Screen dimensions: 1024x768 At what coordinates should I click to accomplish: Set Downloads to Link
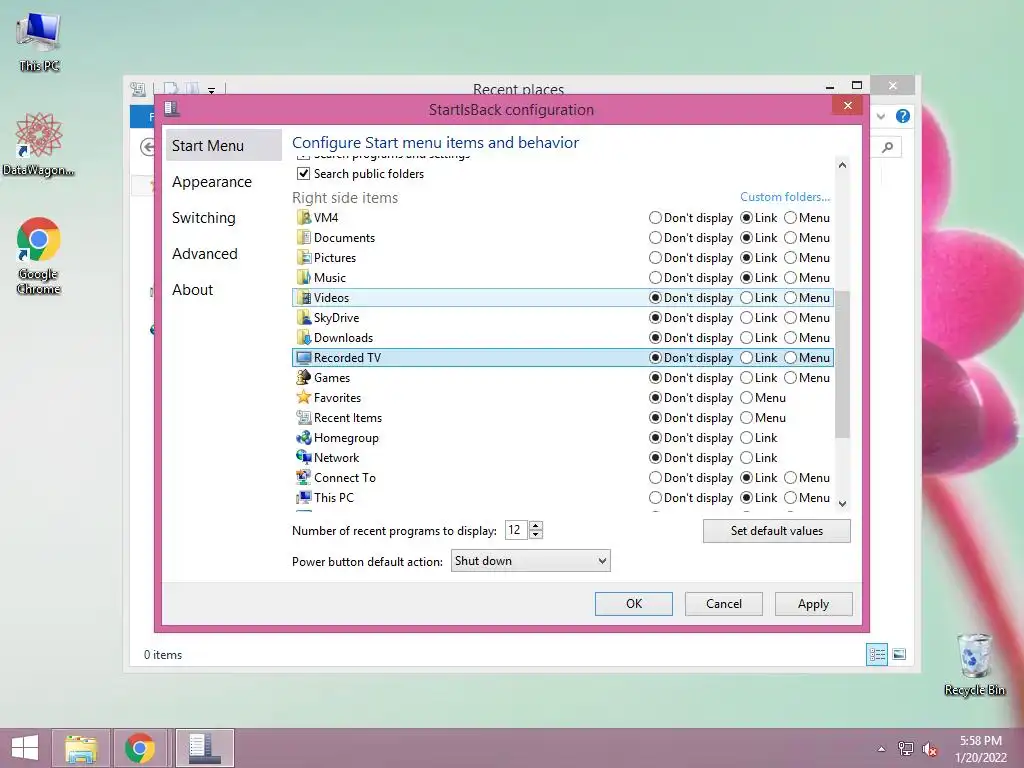pos(746,338)
